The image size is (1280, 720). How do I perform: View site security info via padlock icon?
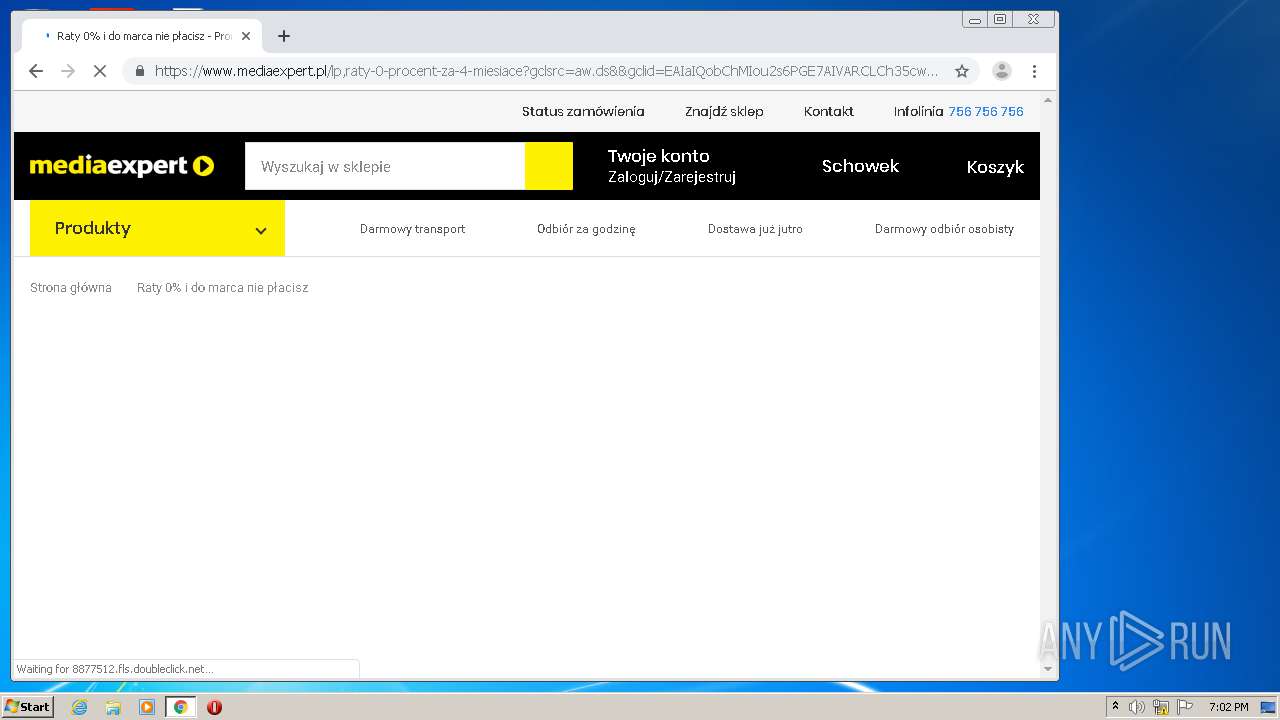click(x=140, y=71)
